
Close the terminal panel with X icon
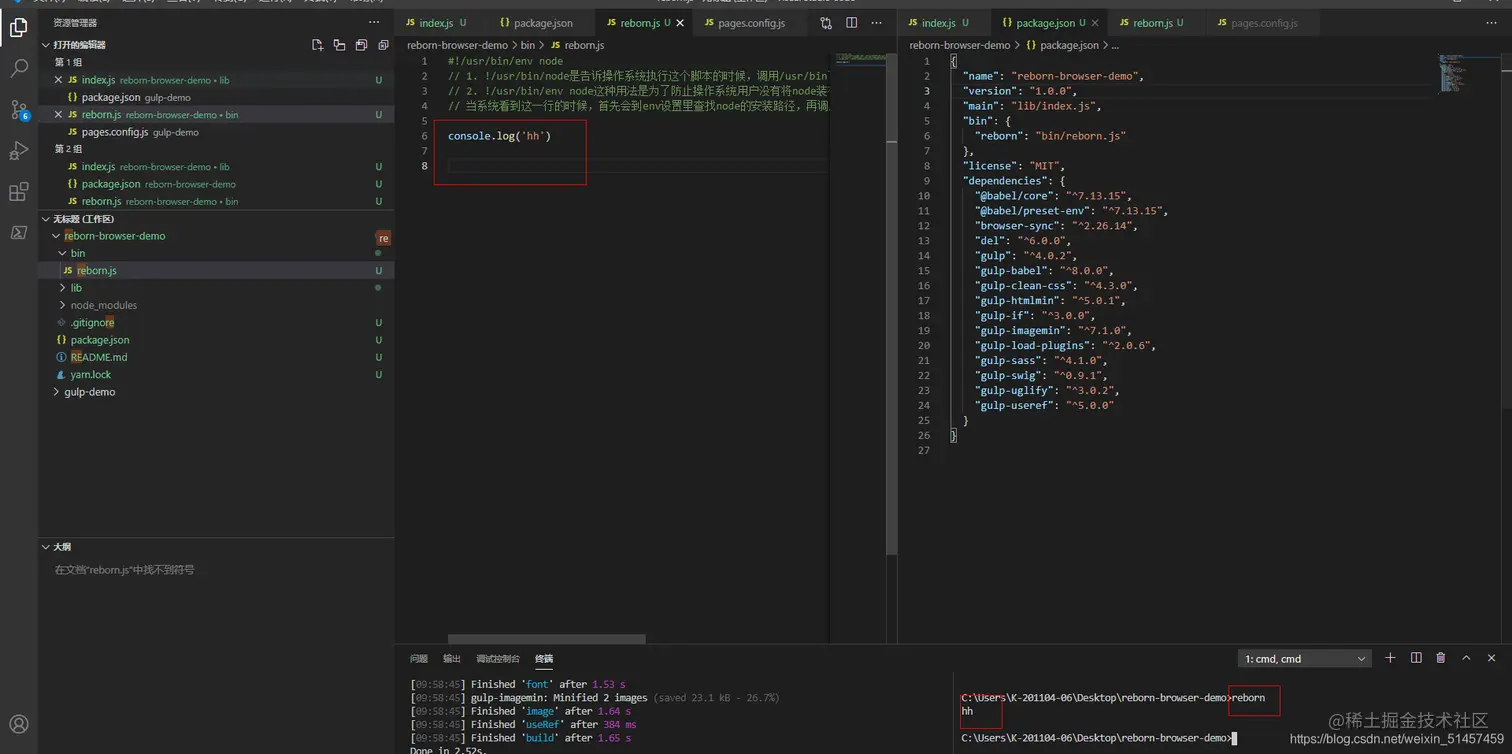[x=1491, y=658]
